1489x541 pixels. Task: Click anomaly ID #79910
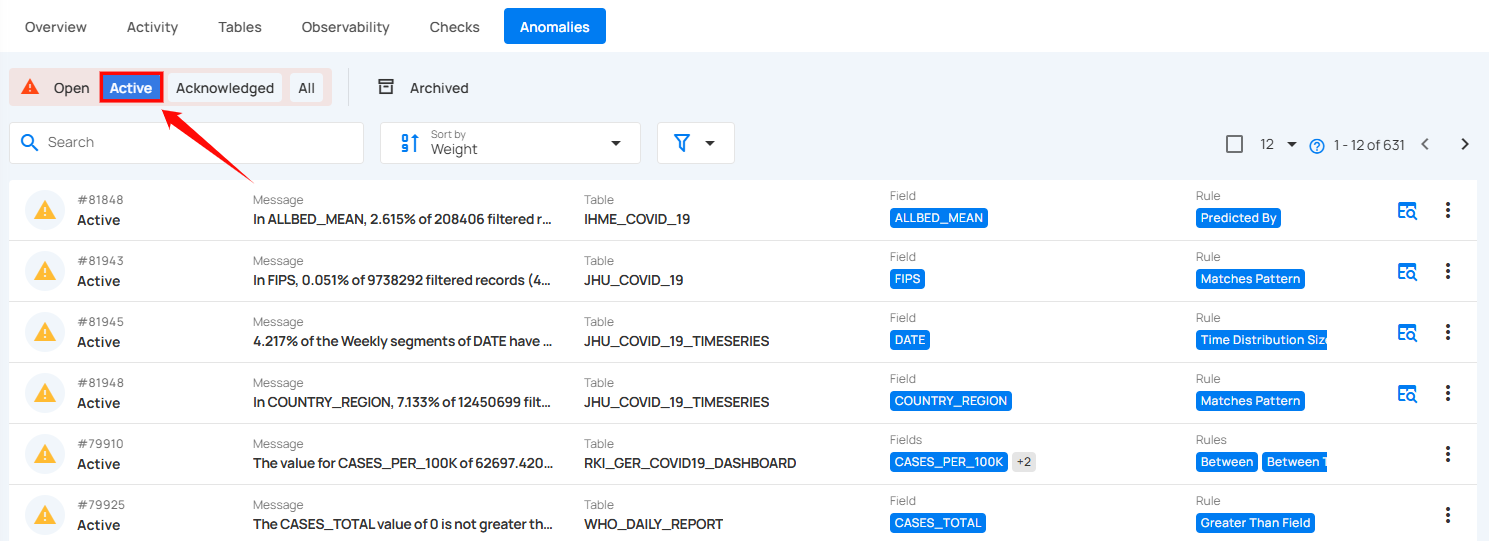pyautogui.click(x=100, y=444)
